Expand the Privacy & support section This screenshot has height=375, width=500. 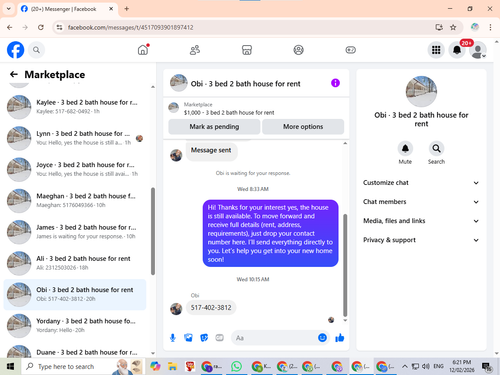[x=421, y=240]
